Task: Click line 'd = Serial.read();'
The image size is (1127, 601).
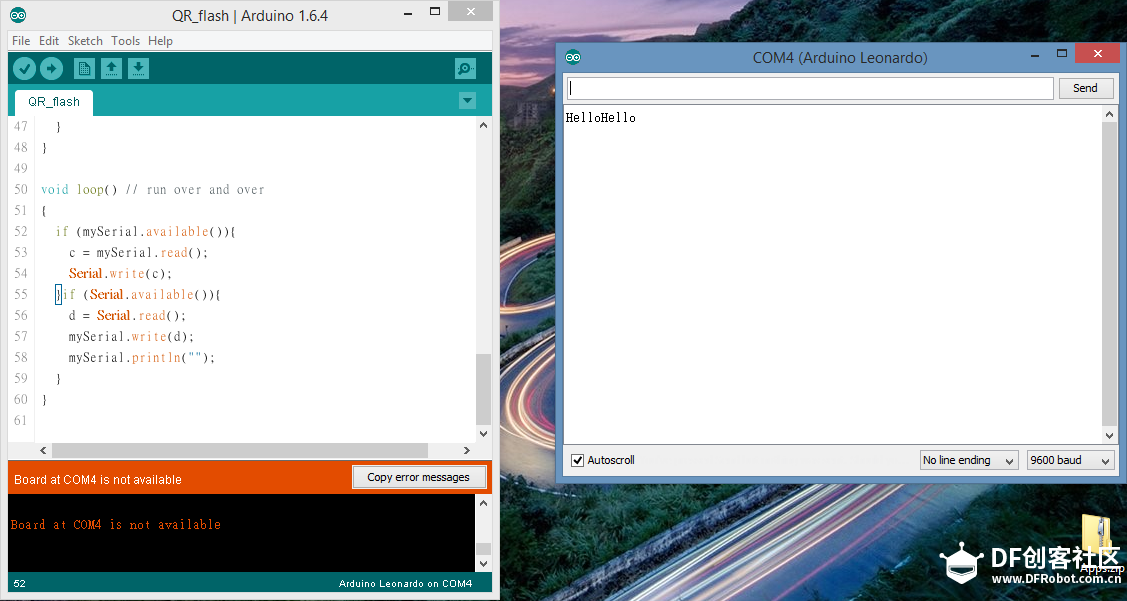Action: coord(127,315)
